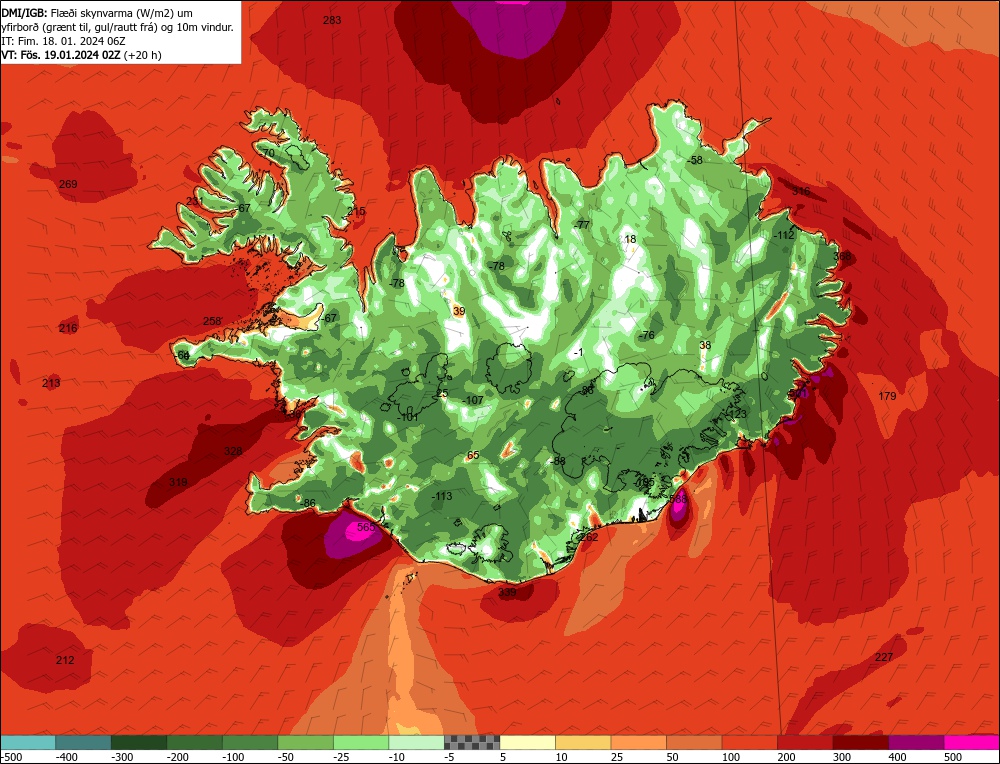Select the land value -107 in central Iceland
This screenshot has height=764, width=1000.
pos(473,400)
